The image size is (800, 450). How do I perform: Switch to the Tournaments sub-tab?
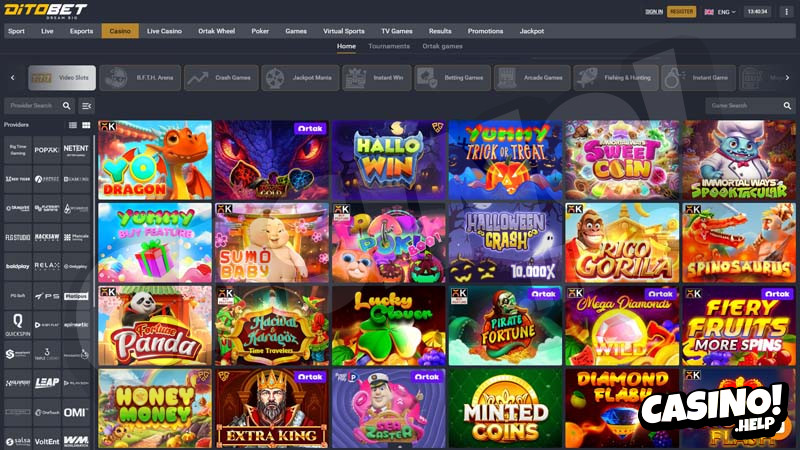[x=389, y=46]
